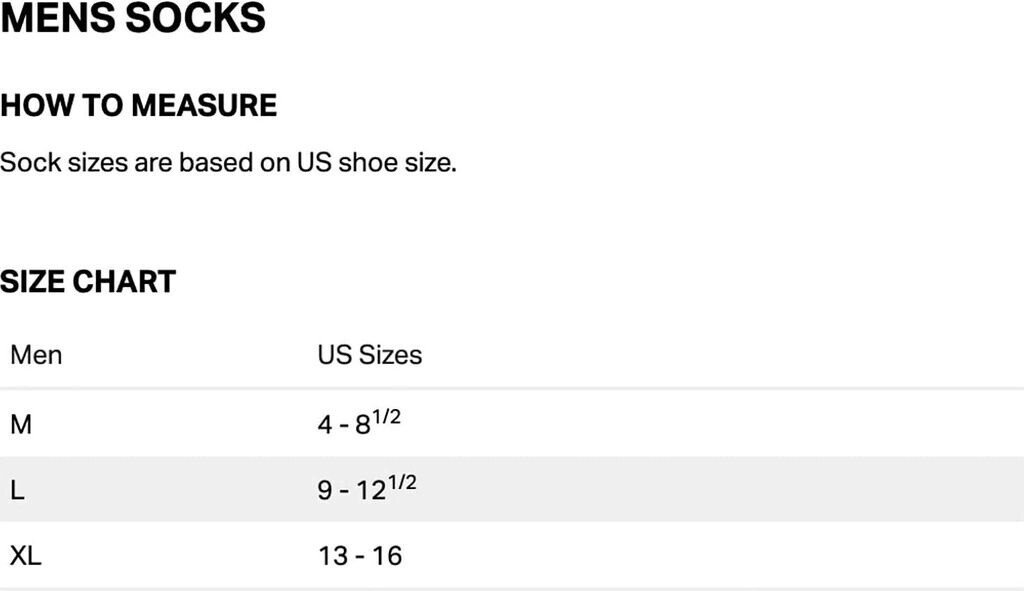Click the MENS SOCKS page title

coord(133,18)
